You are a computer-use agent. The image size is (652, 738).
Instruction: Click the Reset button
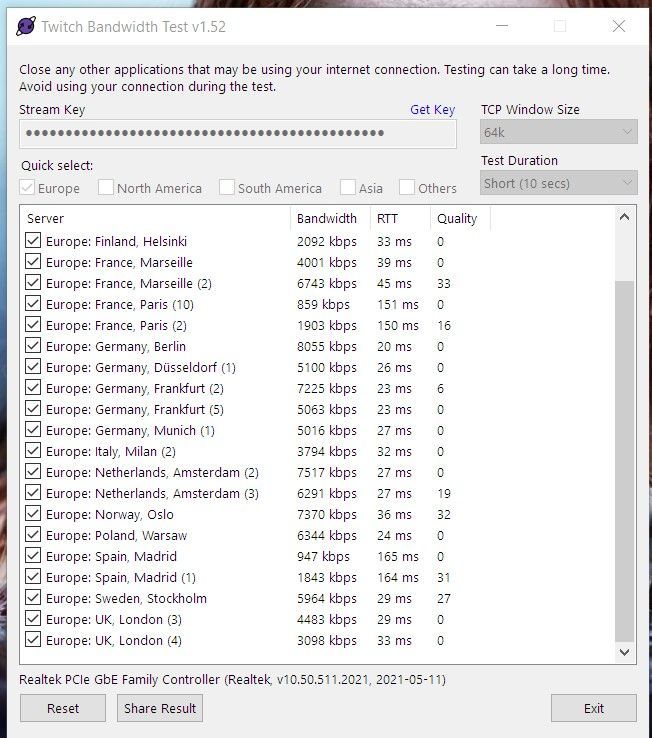[x=63, y=708]
